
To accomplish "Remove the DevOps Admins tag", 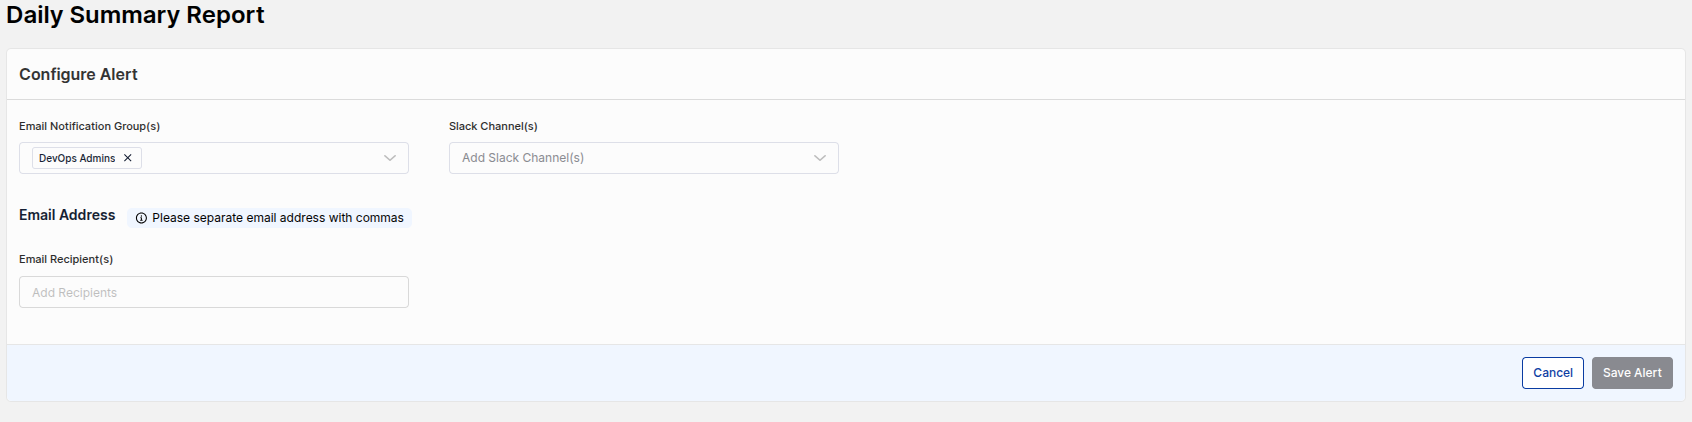I will click(x=128, y=158).
